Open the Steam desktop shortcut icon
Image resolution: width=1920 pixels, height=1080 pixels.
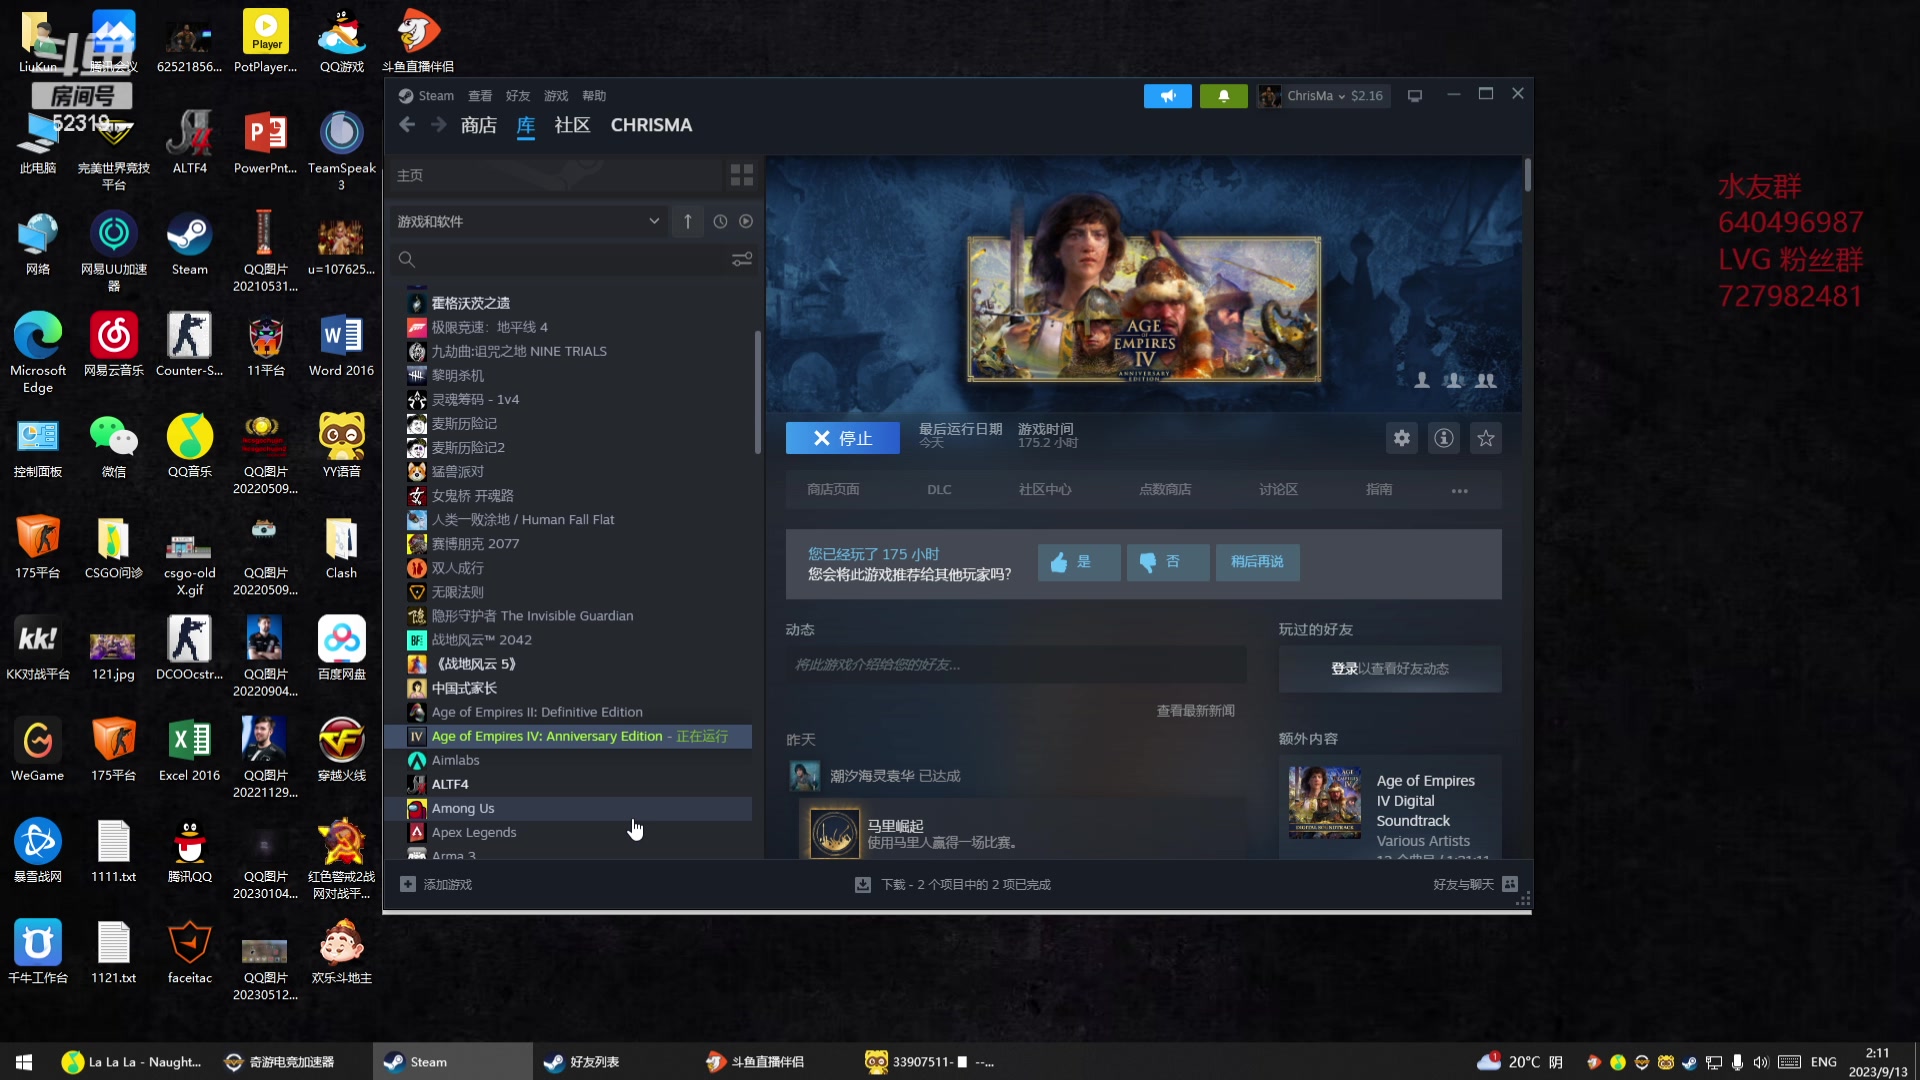point(189,244)
